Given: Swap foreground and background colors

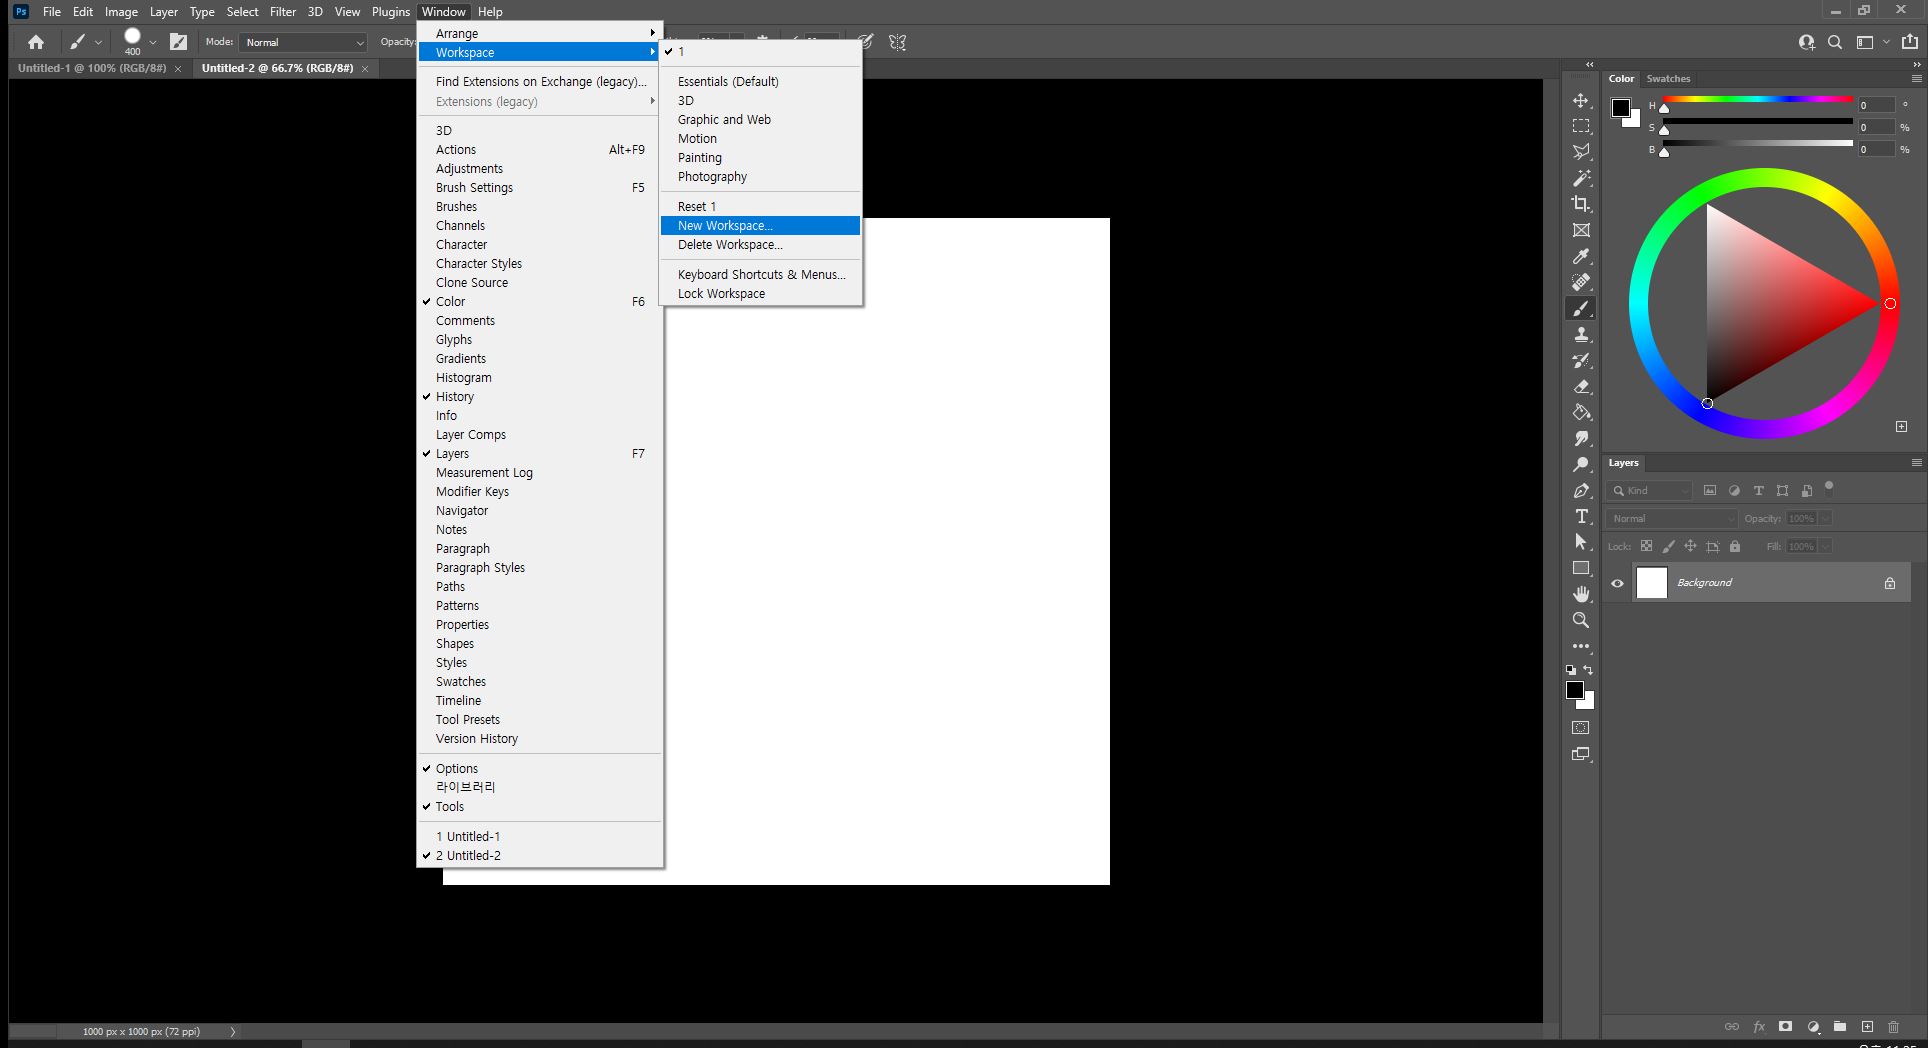Looking at the screenshot, I should pyautogui.click(x=1588, y=670).
